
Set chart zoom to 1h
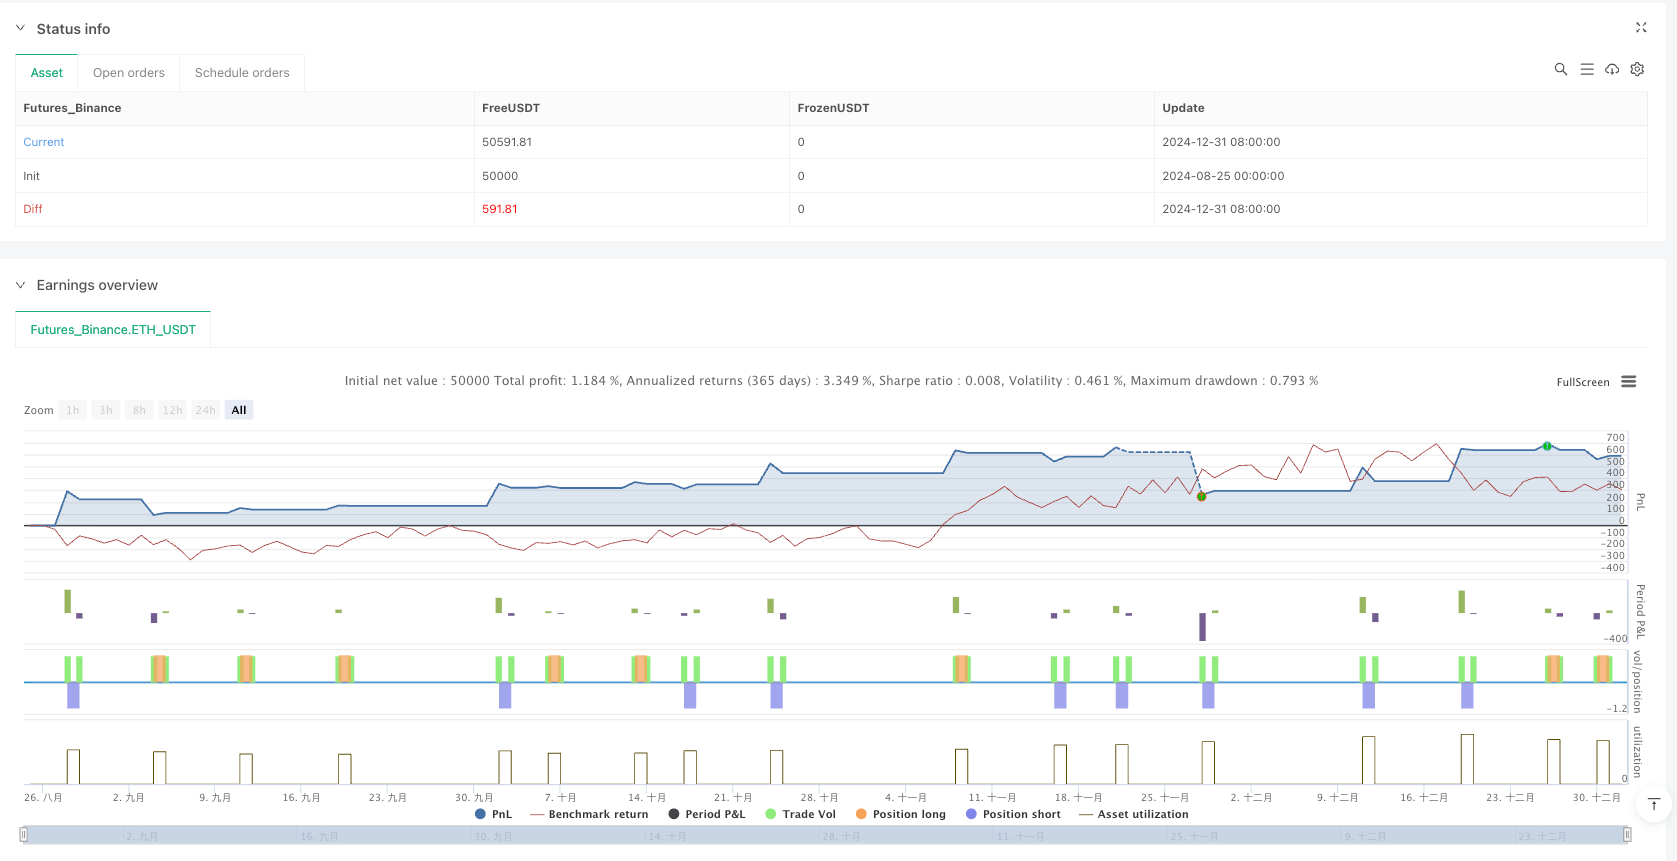coord(73,410)
